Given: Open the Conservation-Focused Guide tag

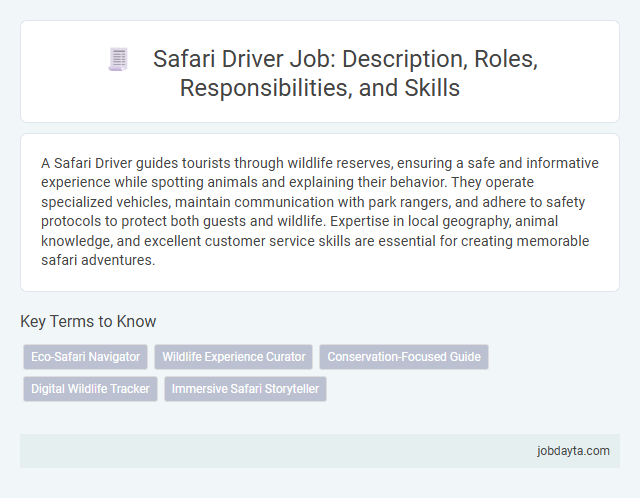Looking at the screenshot, I should [x=404, y=357].
